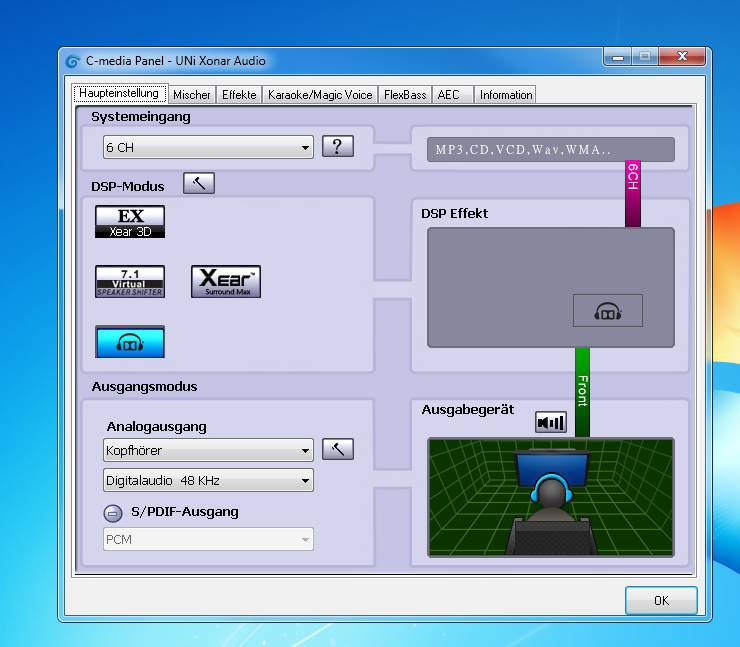Activate Xear Surround Max
Image resolution: width=740 pixels, height=647 pixels.
point(226,281)
